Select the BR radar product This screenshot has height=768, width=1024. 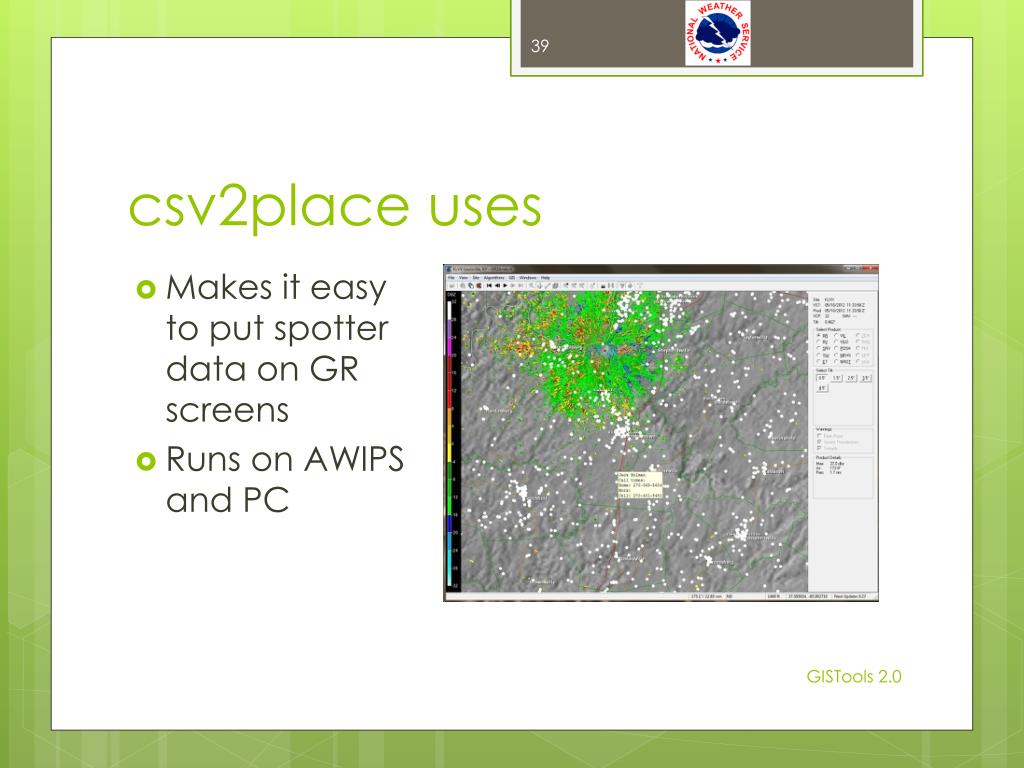(x=822, y=336)
